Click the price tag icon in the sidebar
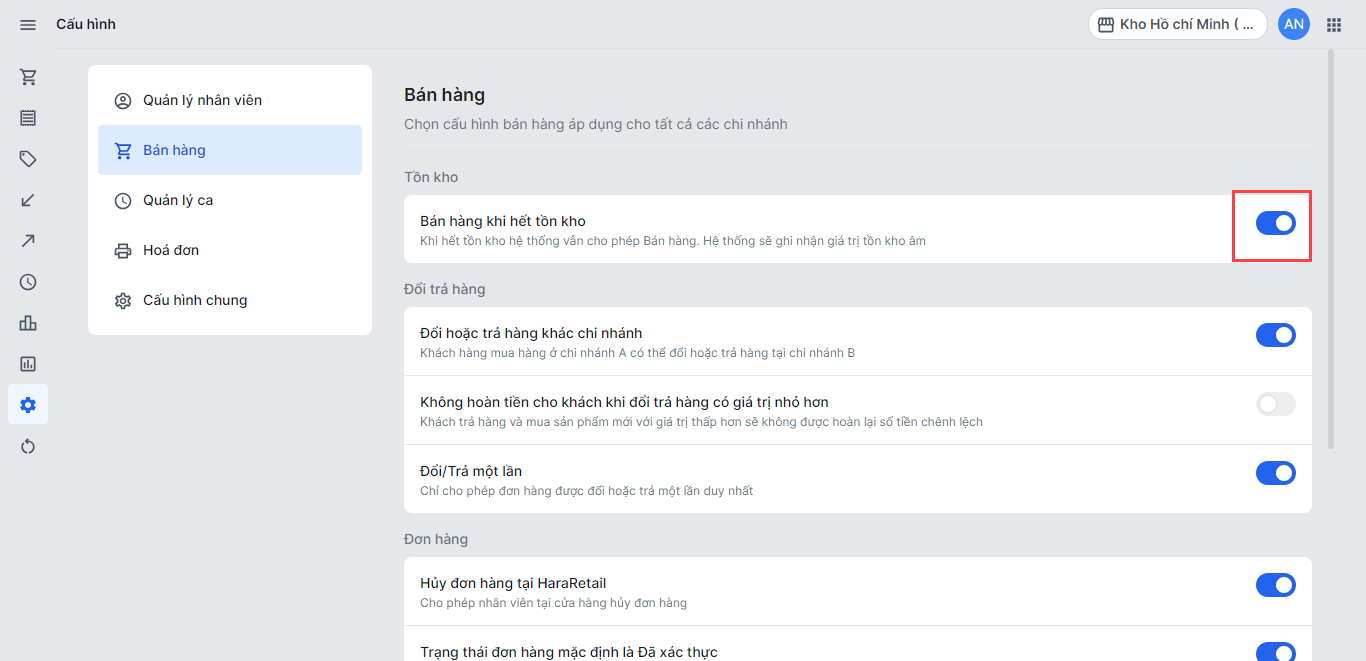 point(28,159)
